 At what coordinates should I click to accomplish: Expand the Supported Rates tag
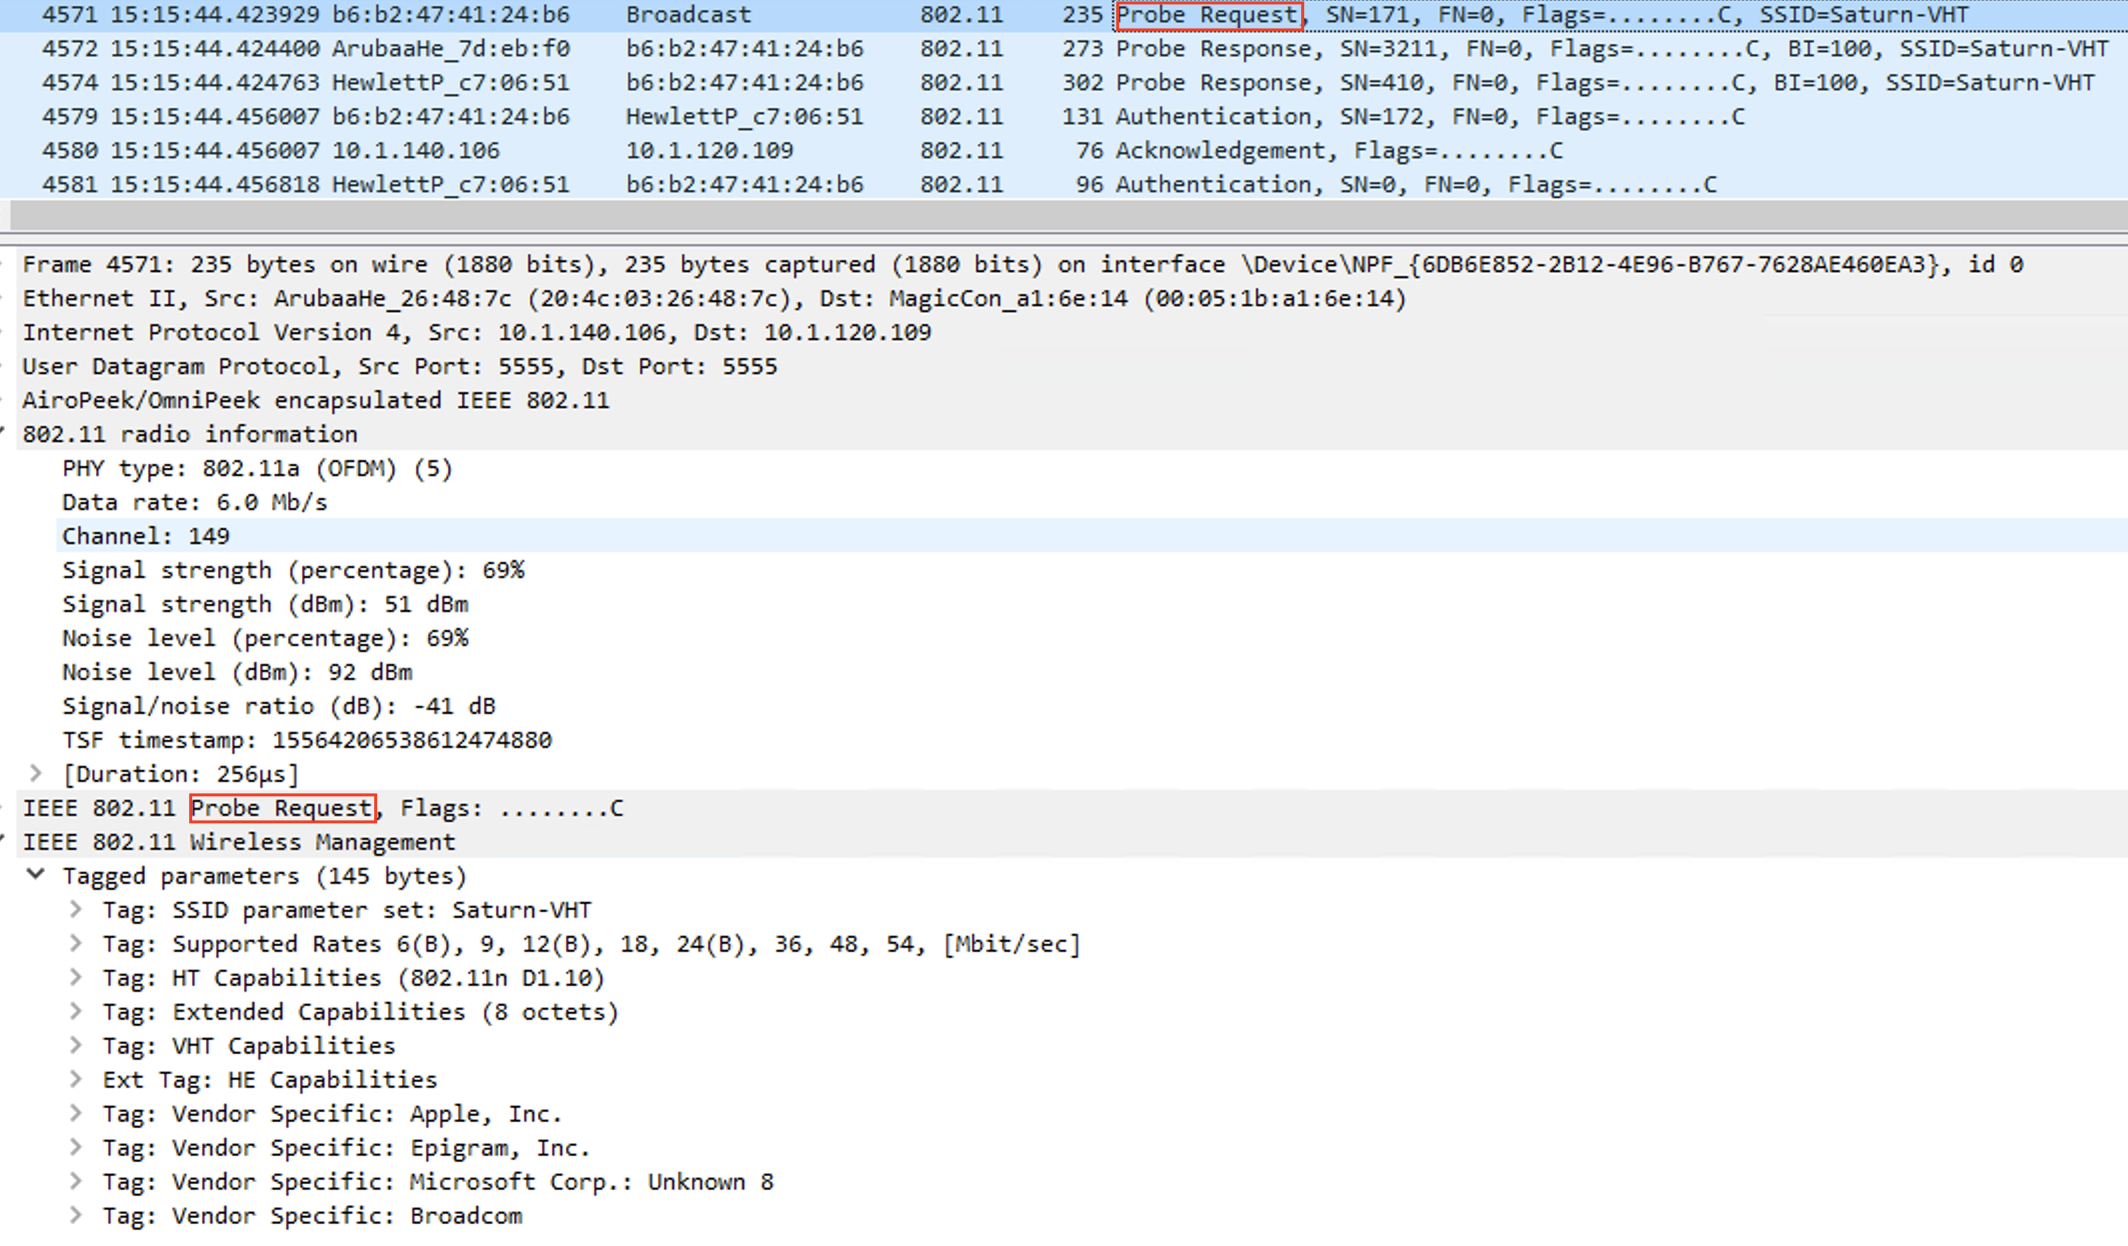(75, 943)
